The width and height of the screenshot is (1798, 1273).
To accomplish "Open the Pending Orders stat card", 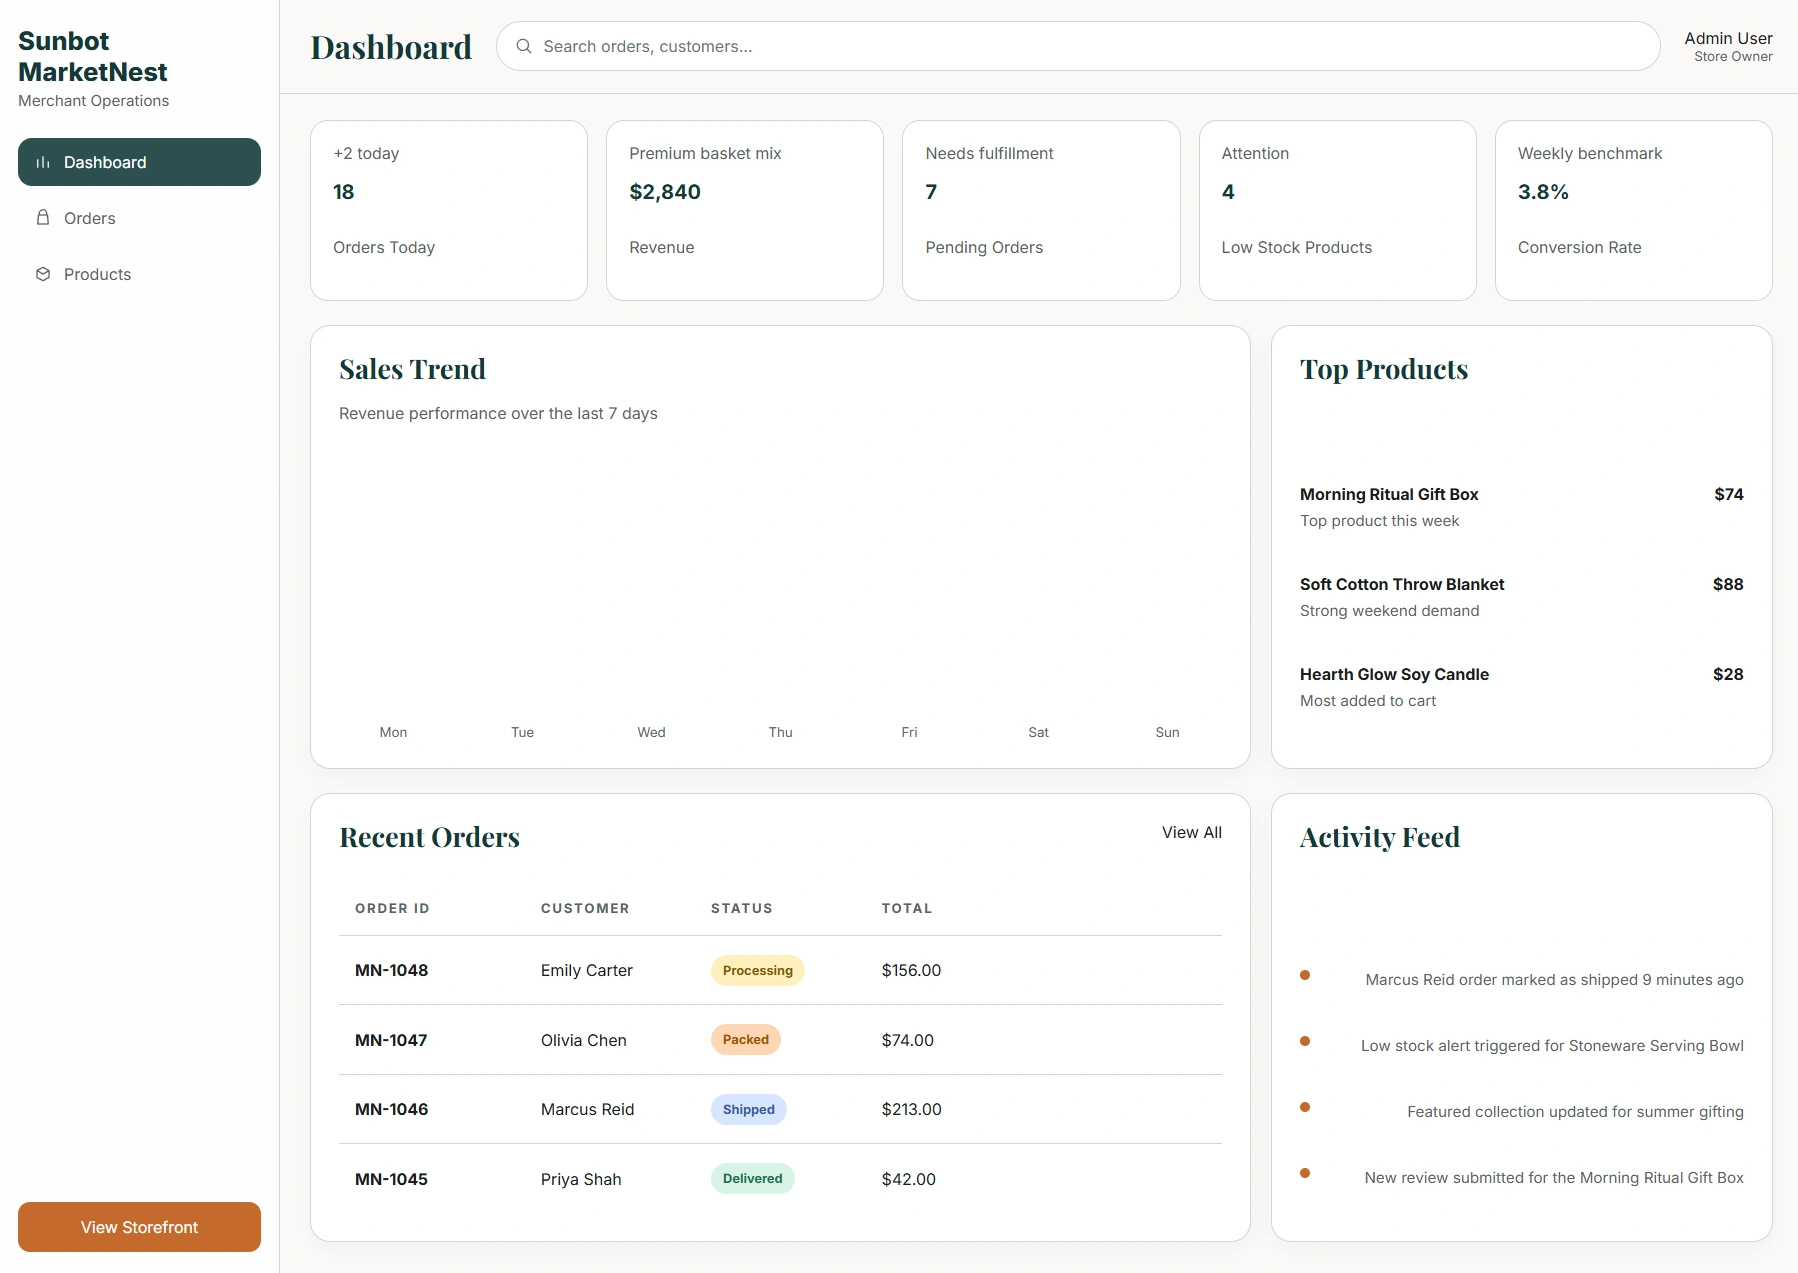I will click(1041, 210).
